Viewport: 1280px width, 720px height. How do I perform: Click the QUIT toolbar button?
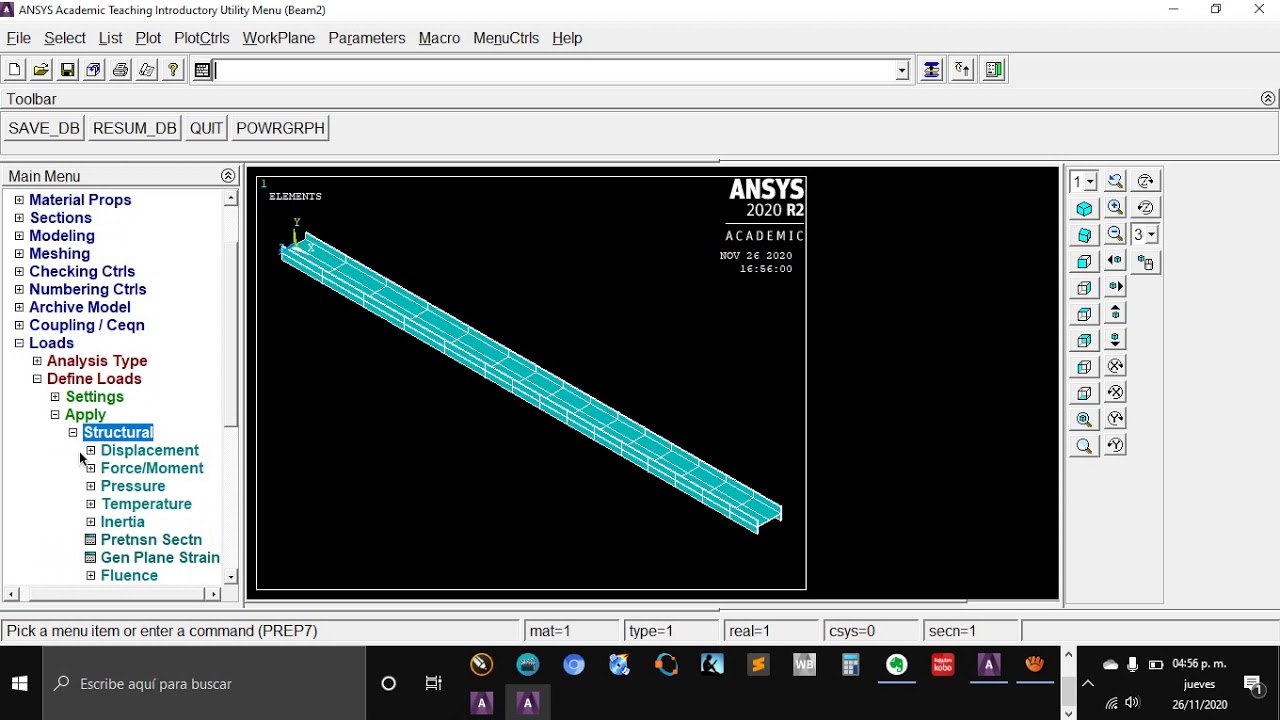point(206,128)
